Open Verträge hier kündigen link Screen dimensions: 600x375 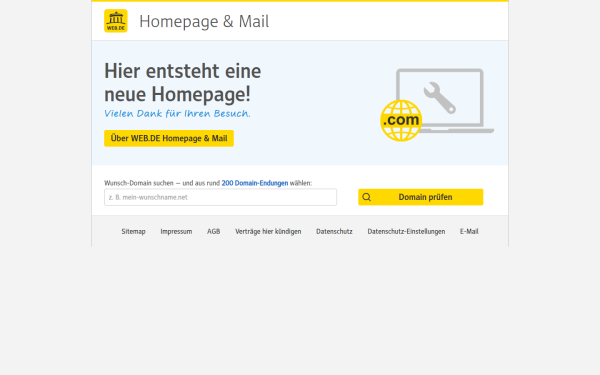[x=268, y=231]
